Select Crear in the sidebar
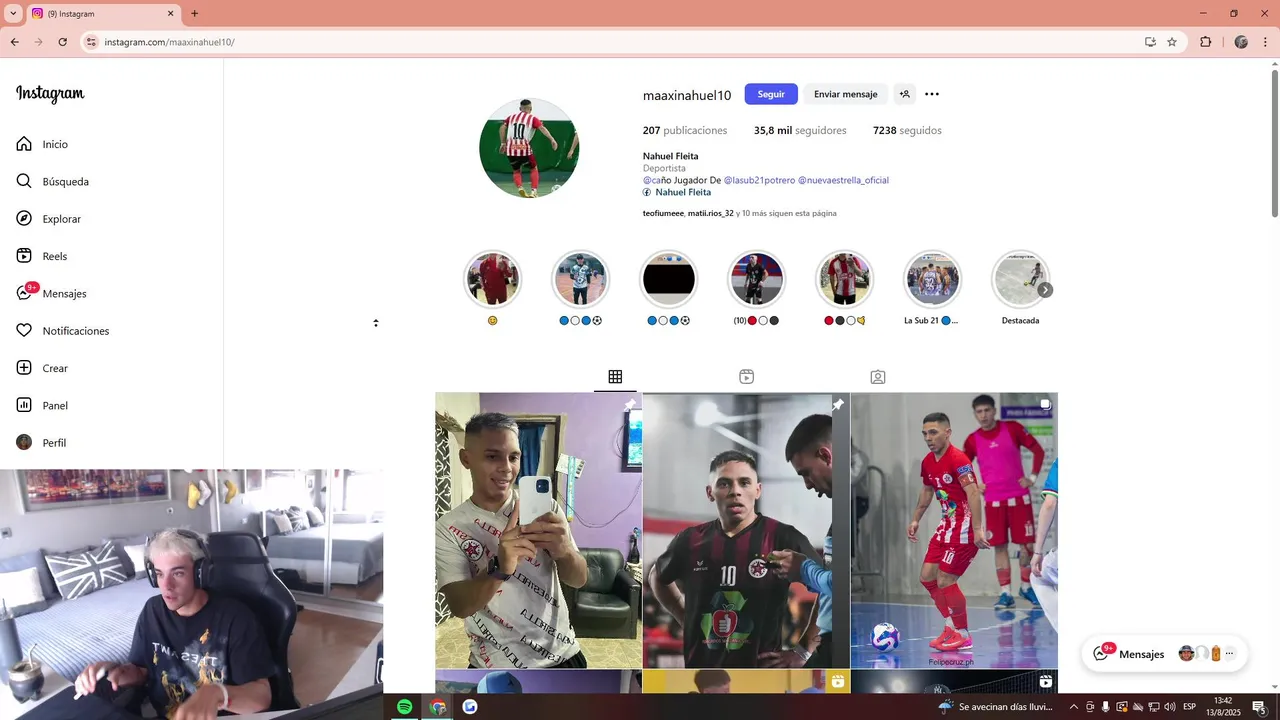This screenshot has height=720, width=1280. (42, 368)
